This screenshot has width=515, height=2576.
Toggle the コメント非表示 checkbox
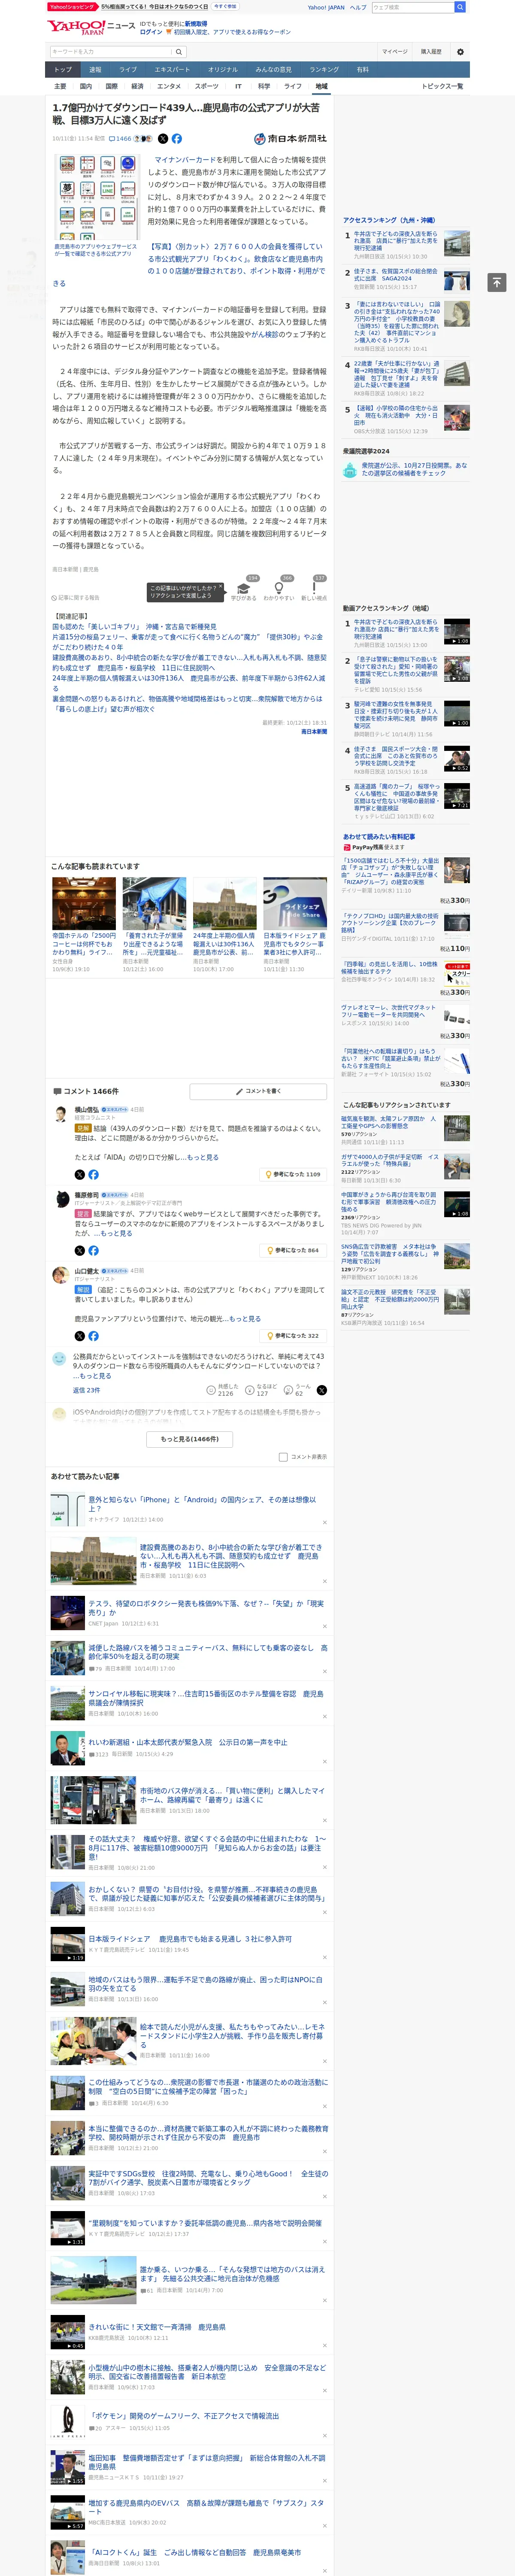(283, 1457)
